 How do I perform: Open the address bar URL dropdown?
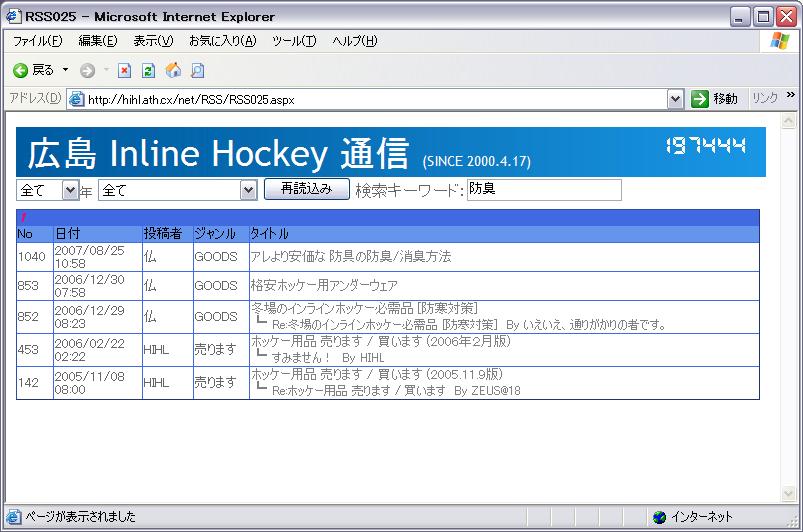pos(675,99)
